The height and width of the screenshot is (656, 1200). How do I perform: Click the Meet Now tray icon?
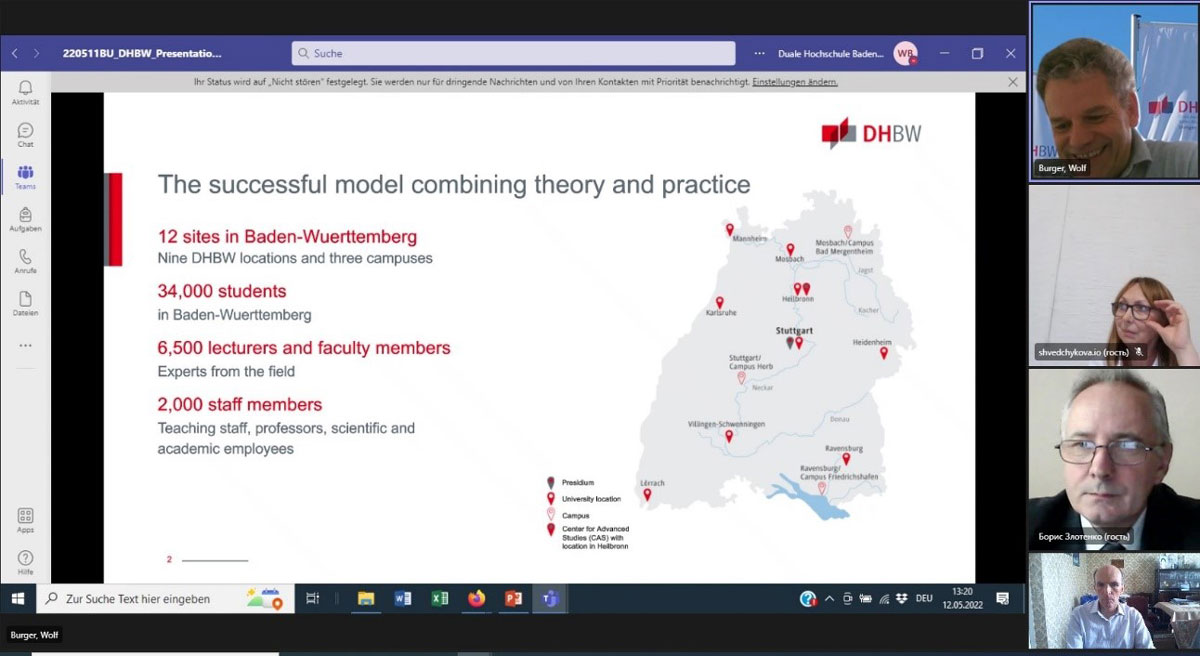[x=848, y=599]
